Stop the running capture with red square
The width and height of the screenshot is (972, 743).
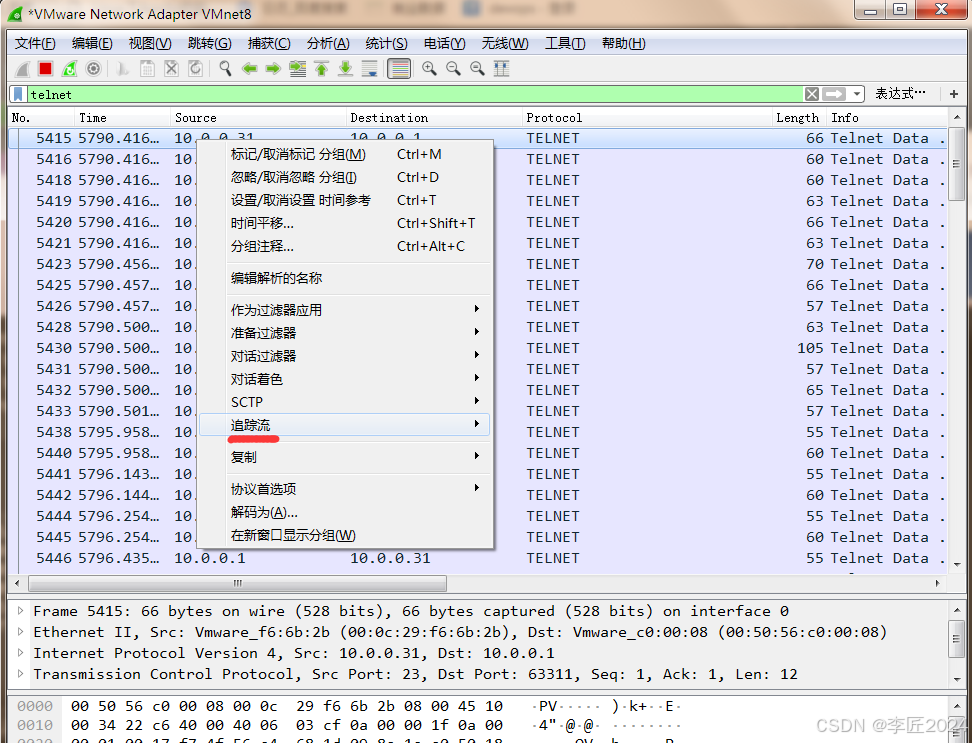click(x=45, y=69)
